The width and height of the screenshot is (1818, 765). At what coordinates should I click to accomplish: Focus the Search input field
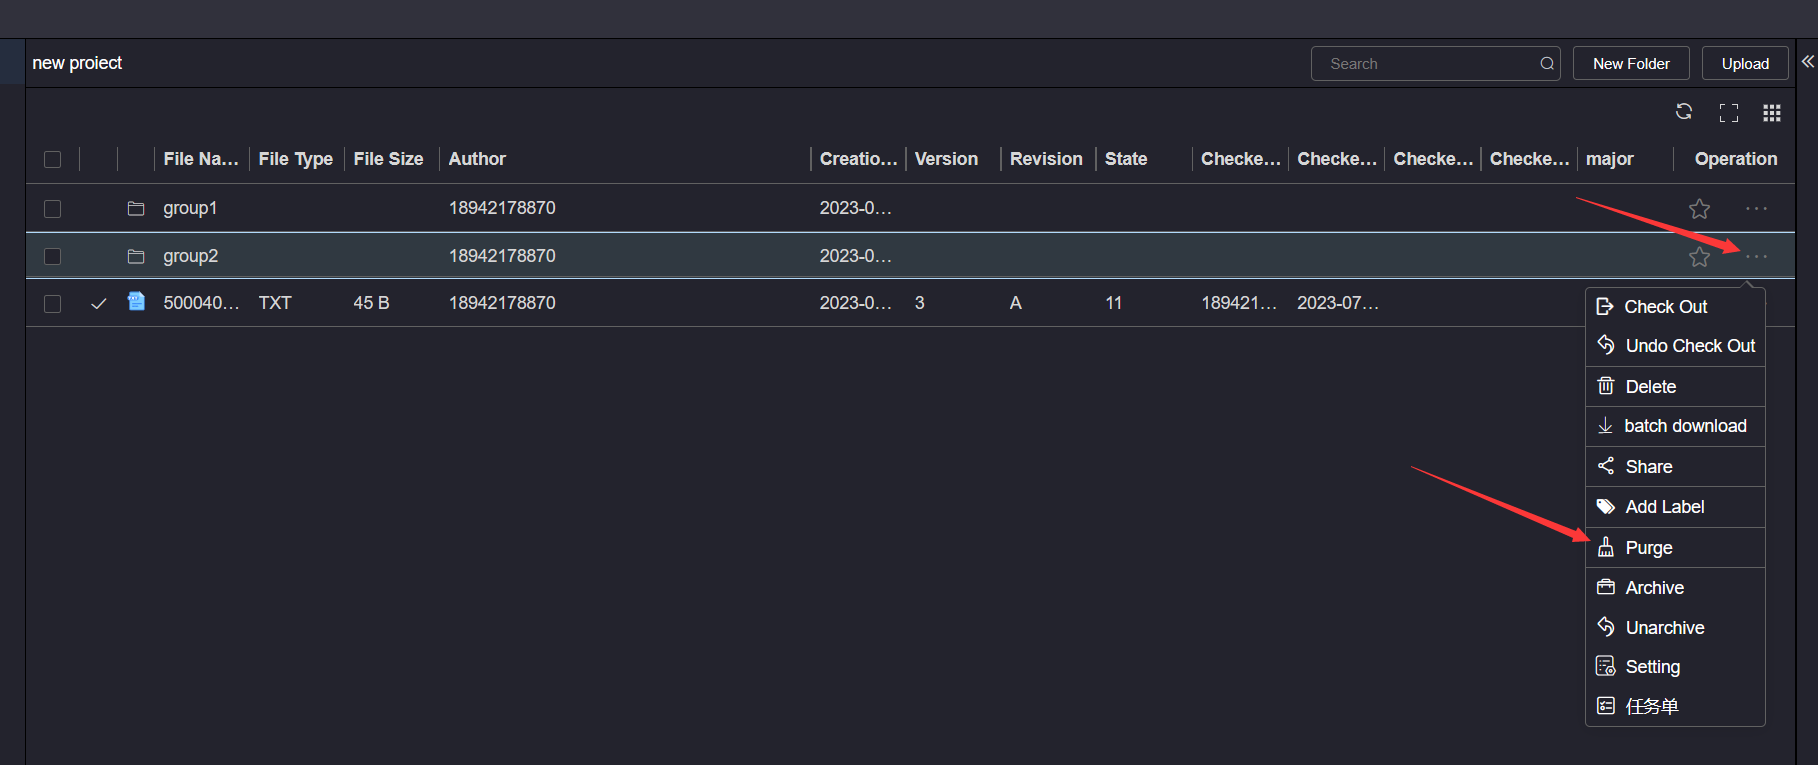[x=1435, y=63]
